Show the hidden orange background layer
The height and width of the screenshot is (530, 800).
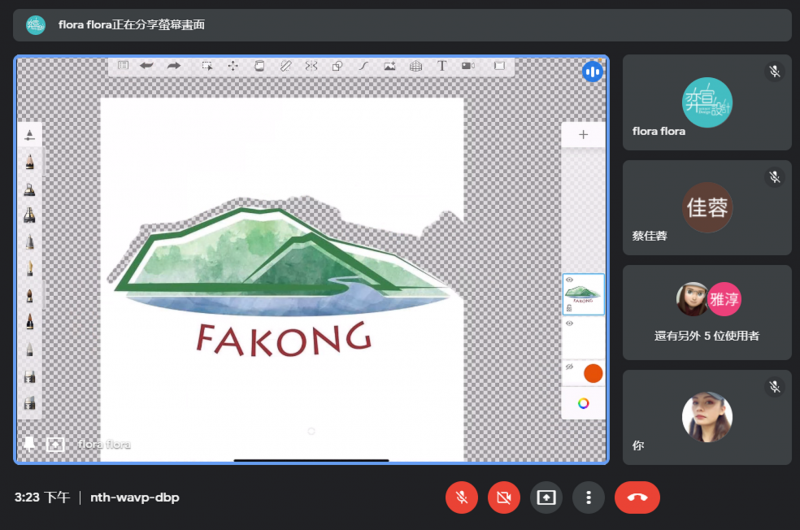point(569,367)
